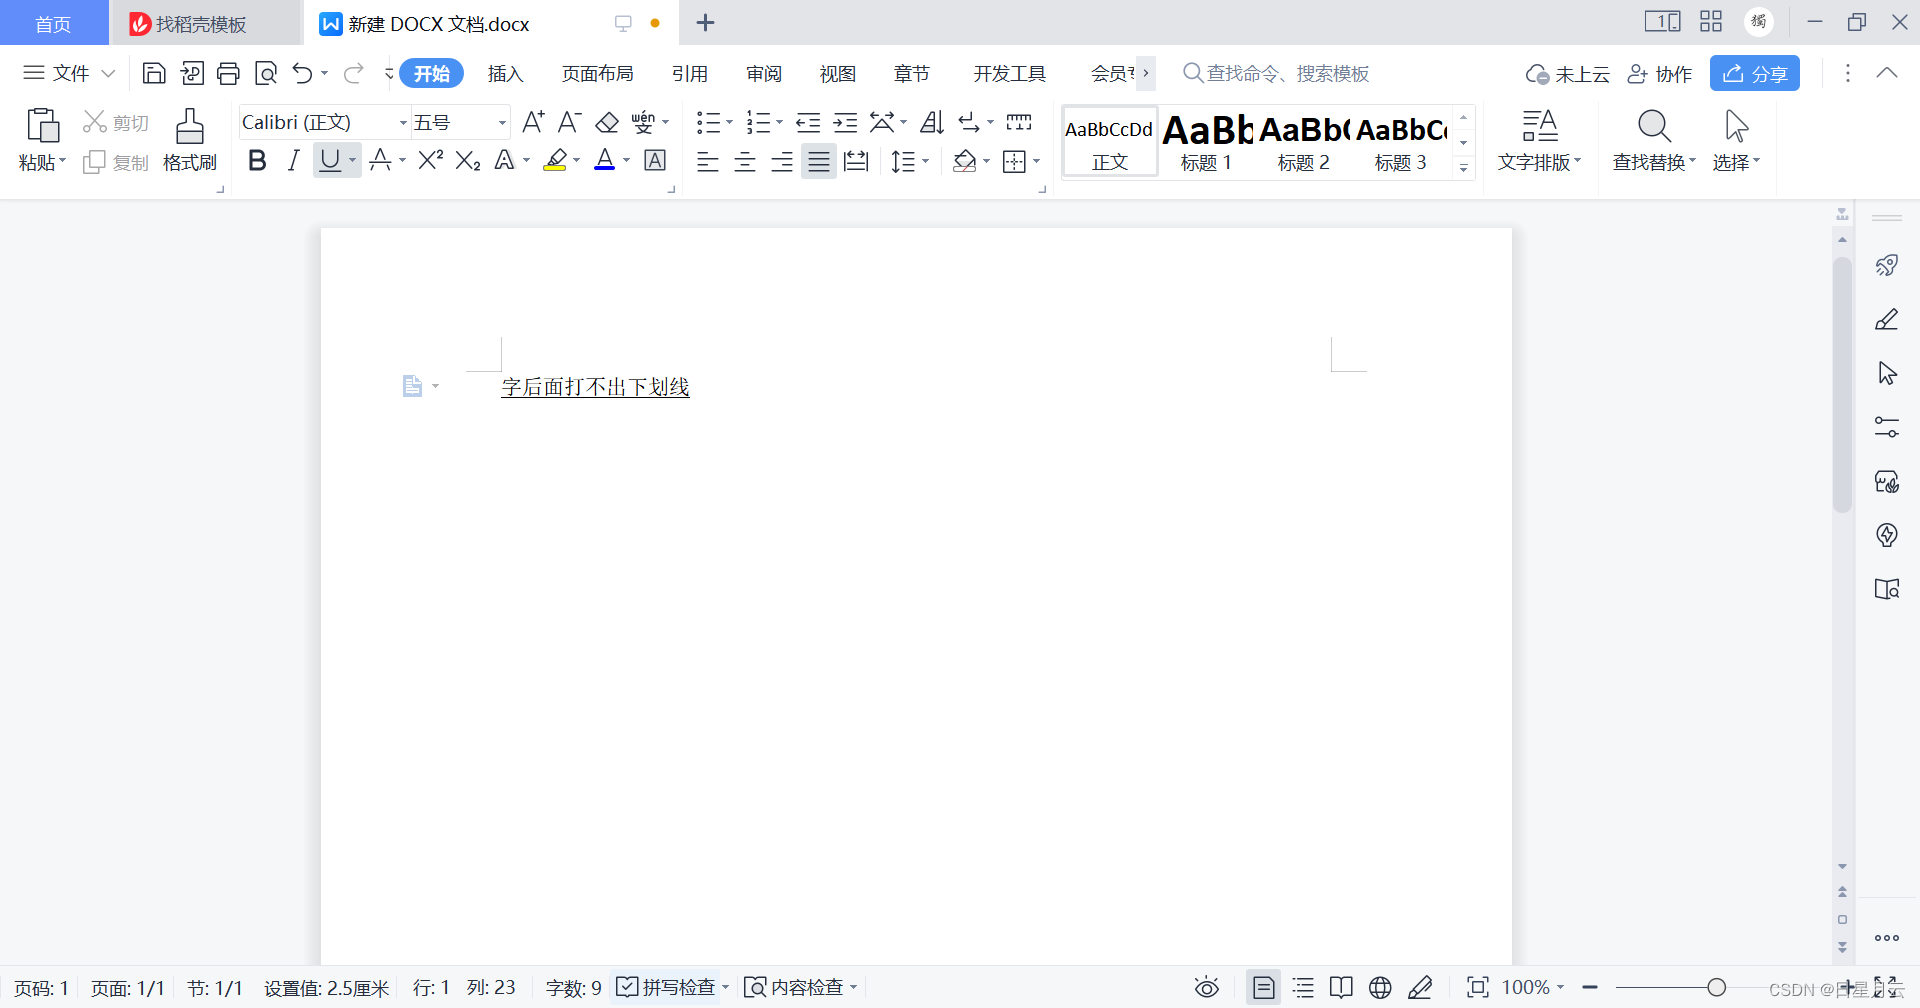Screen dimensions: 1920x1008
Task: Expand bullet list options
Action: [729, 122]
